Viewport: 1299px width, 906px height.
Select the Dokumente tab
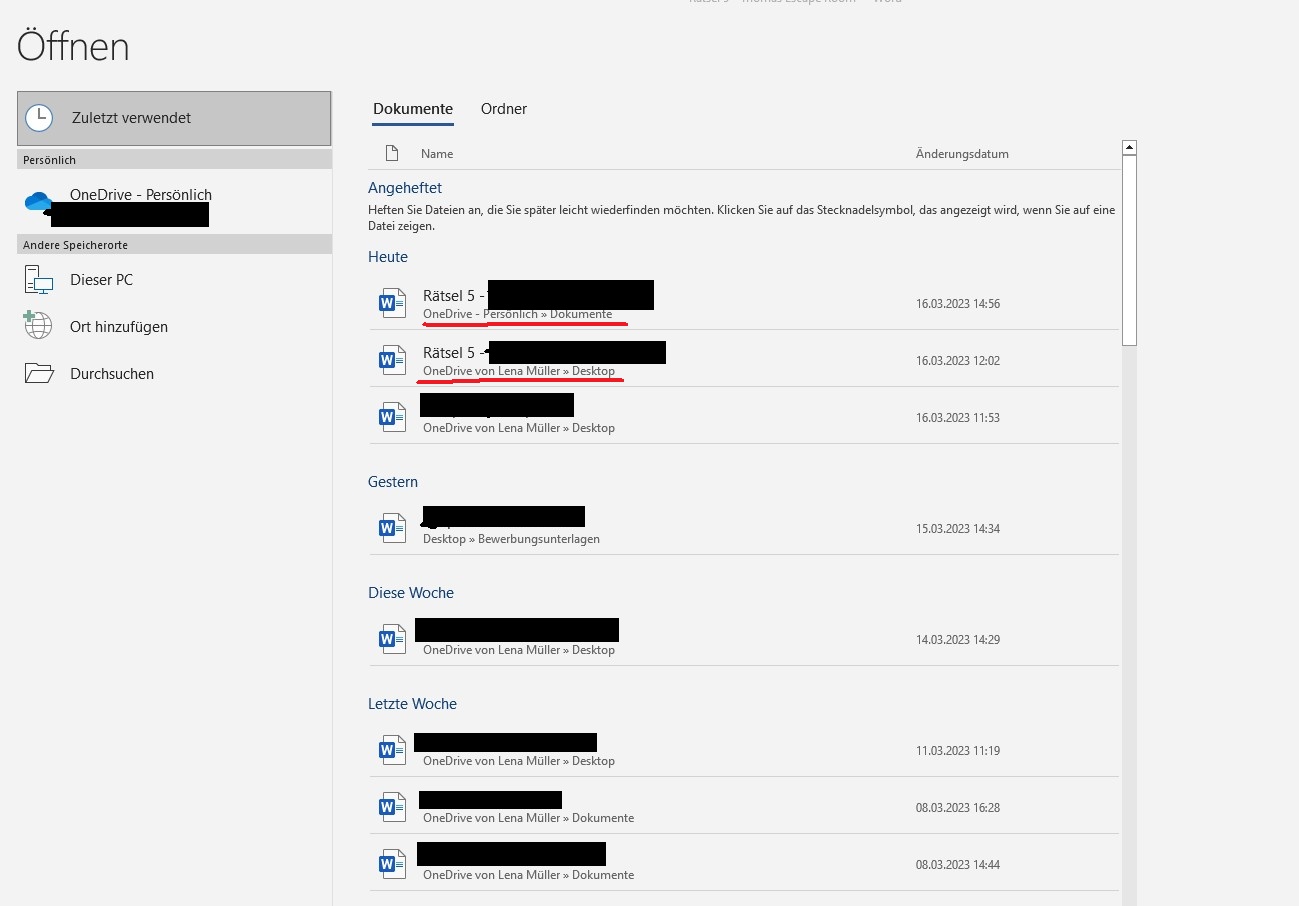pyautogui.click(x=412, y=109)
